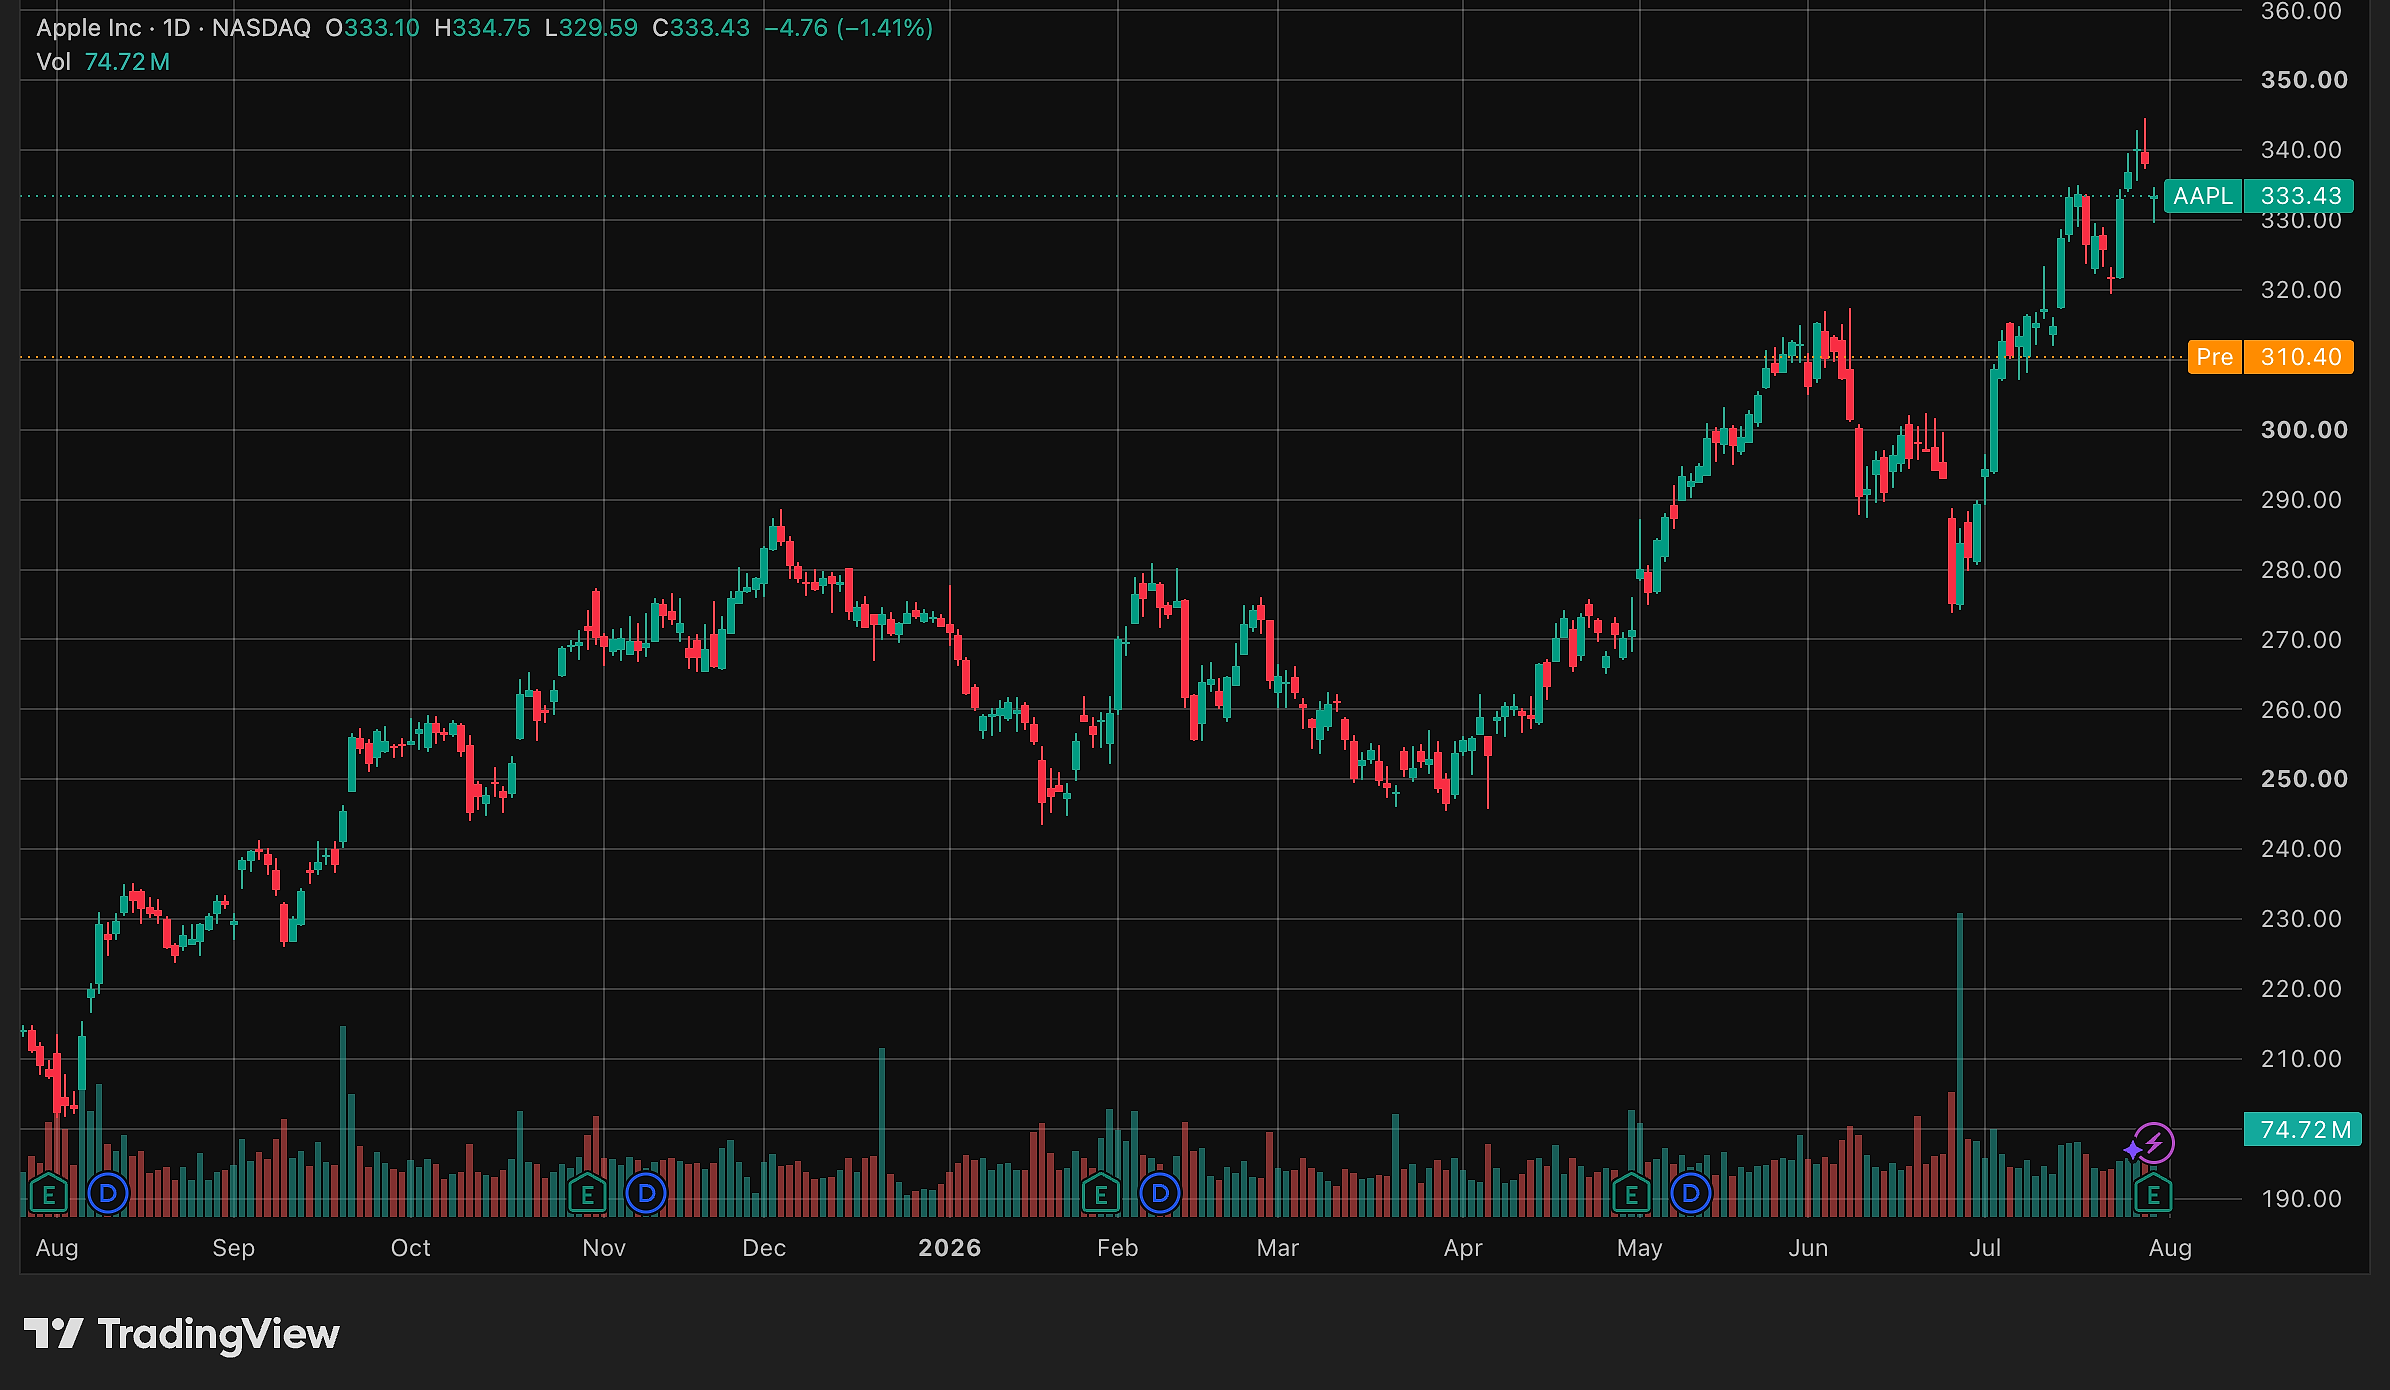2390x1390 pixels.
Task: Click the Mar label on the time axis
Action: pos(1278,1248)
